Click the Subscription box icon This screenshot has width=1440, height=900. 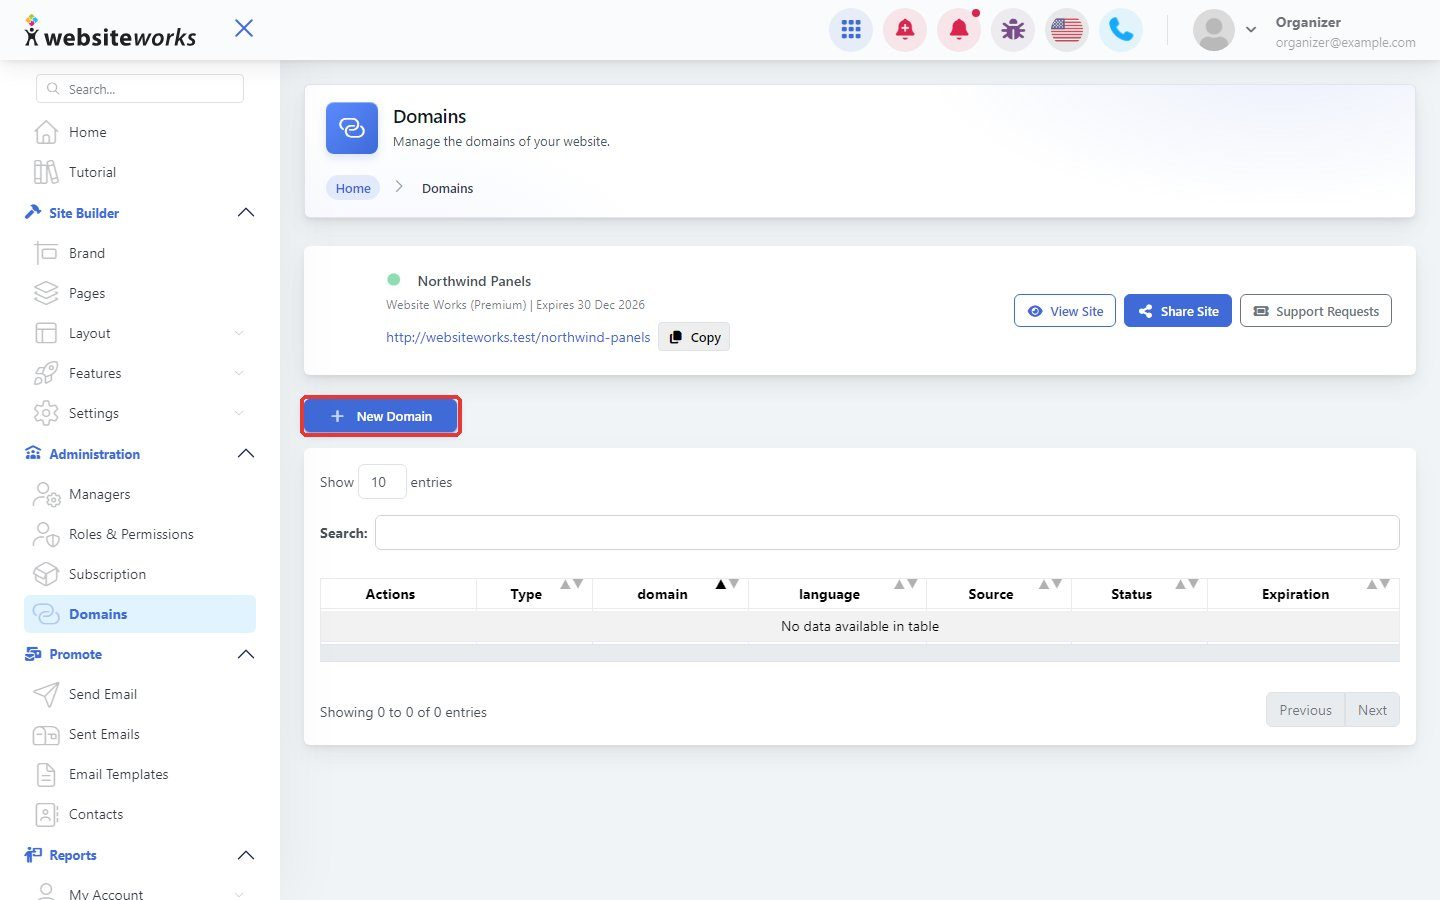pos(46,574)
